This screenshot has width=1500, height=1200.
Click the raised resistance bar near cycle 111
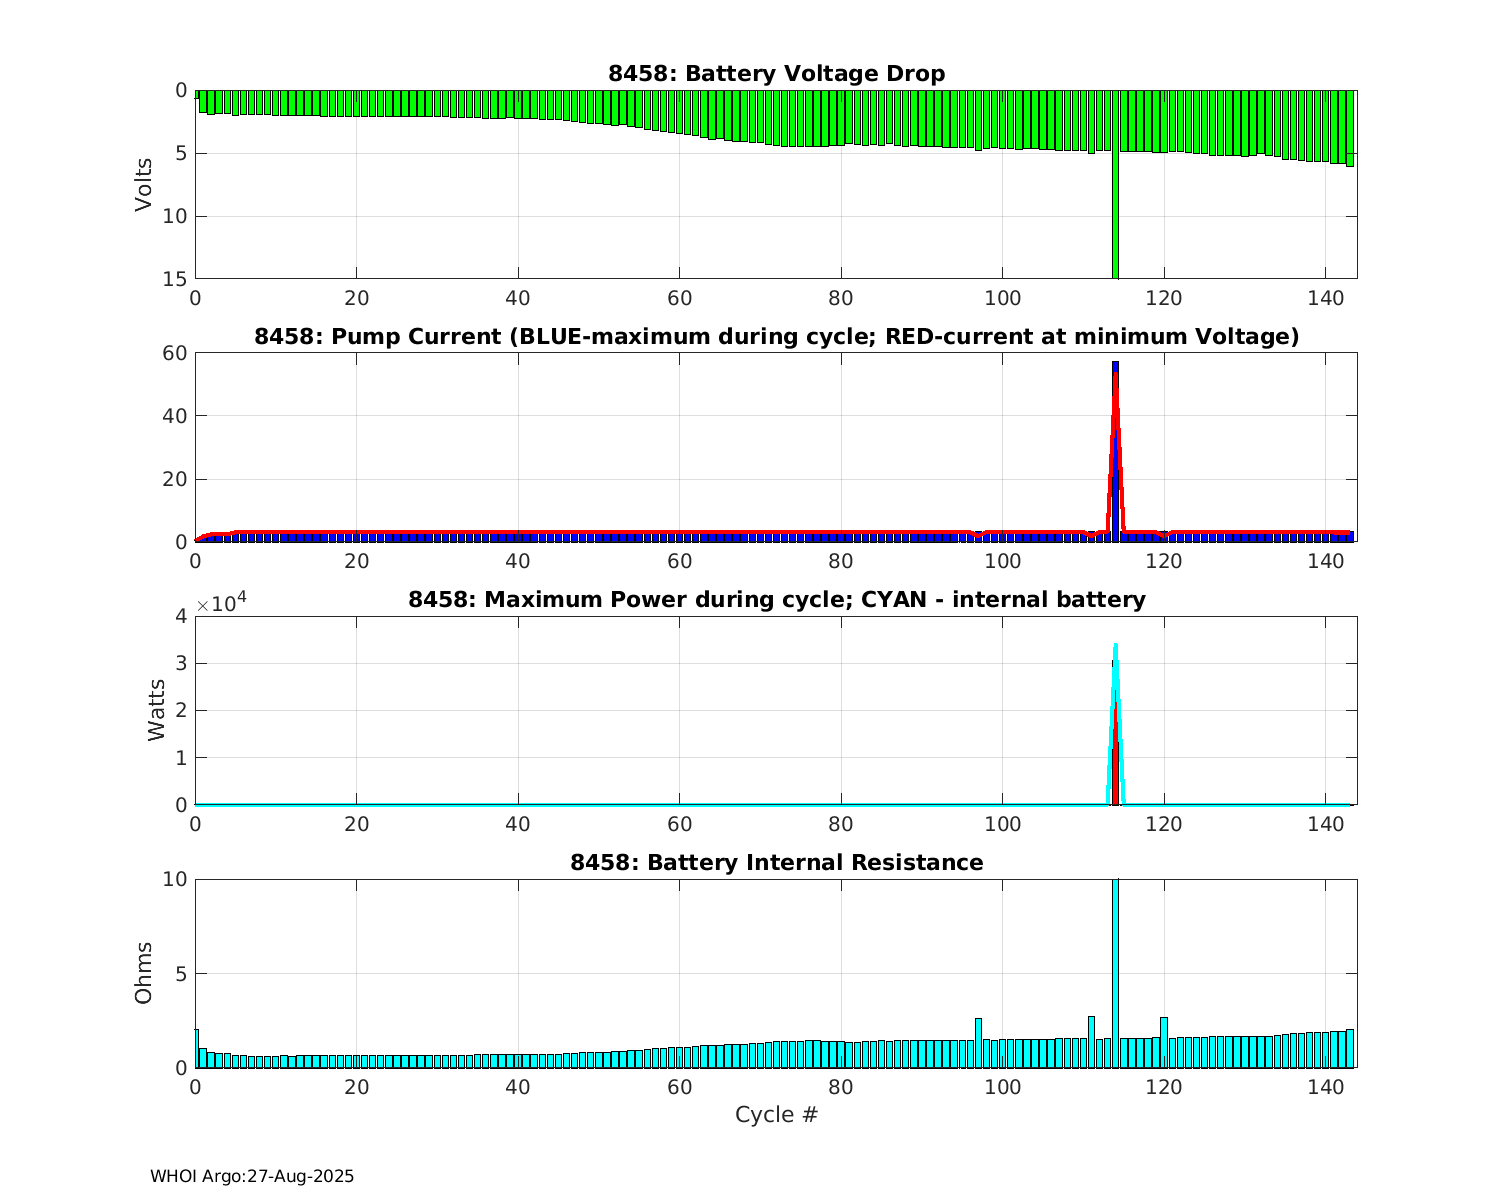click(x=1091, y=1041)
